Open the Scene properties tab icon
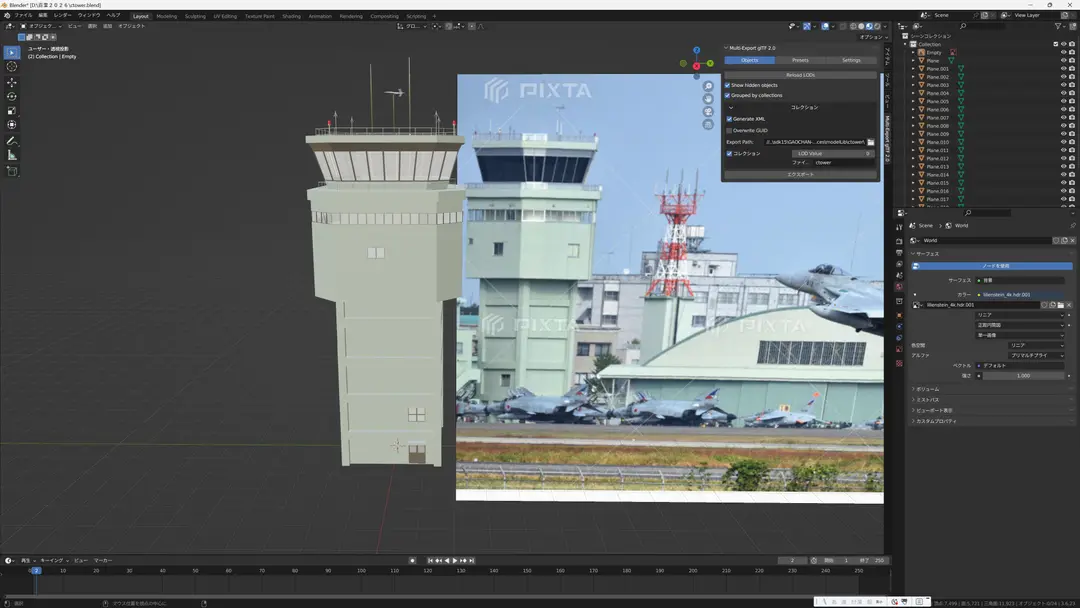Viewport: 1080px width, 608px height. pos(899,275)
